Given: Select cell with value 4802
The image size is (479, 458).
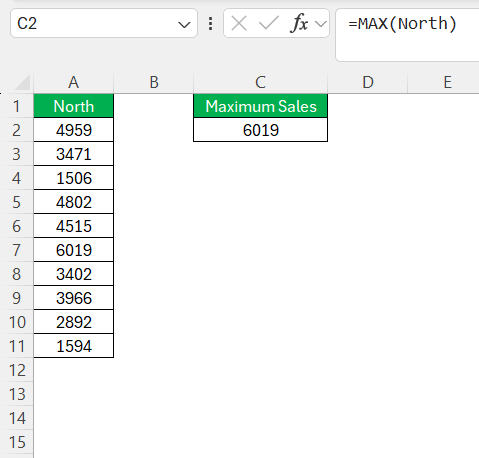Looking at the screenshot, I should point(74,202).
